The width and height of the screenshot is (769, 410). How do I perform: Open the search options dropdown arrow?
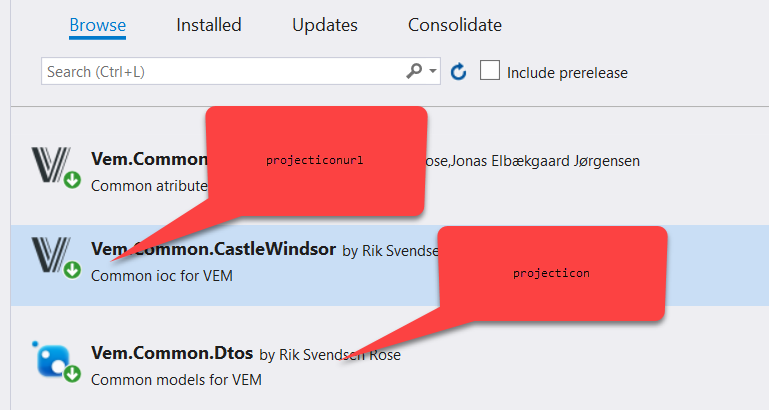[x=433, y=72]
